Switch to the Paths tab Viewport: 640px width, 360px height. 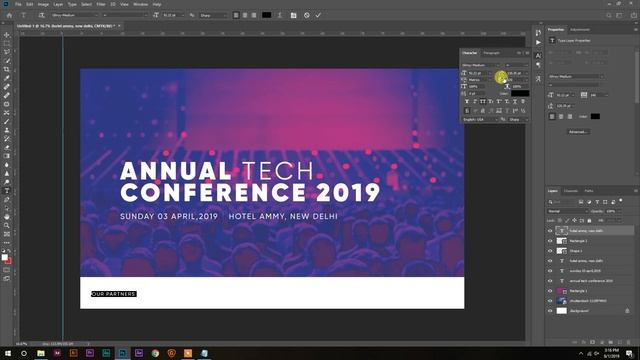pyautogui.click(x=589, y=191)
